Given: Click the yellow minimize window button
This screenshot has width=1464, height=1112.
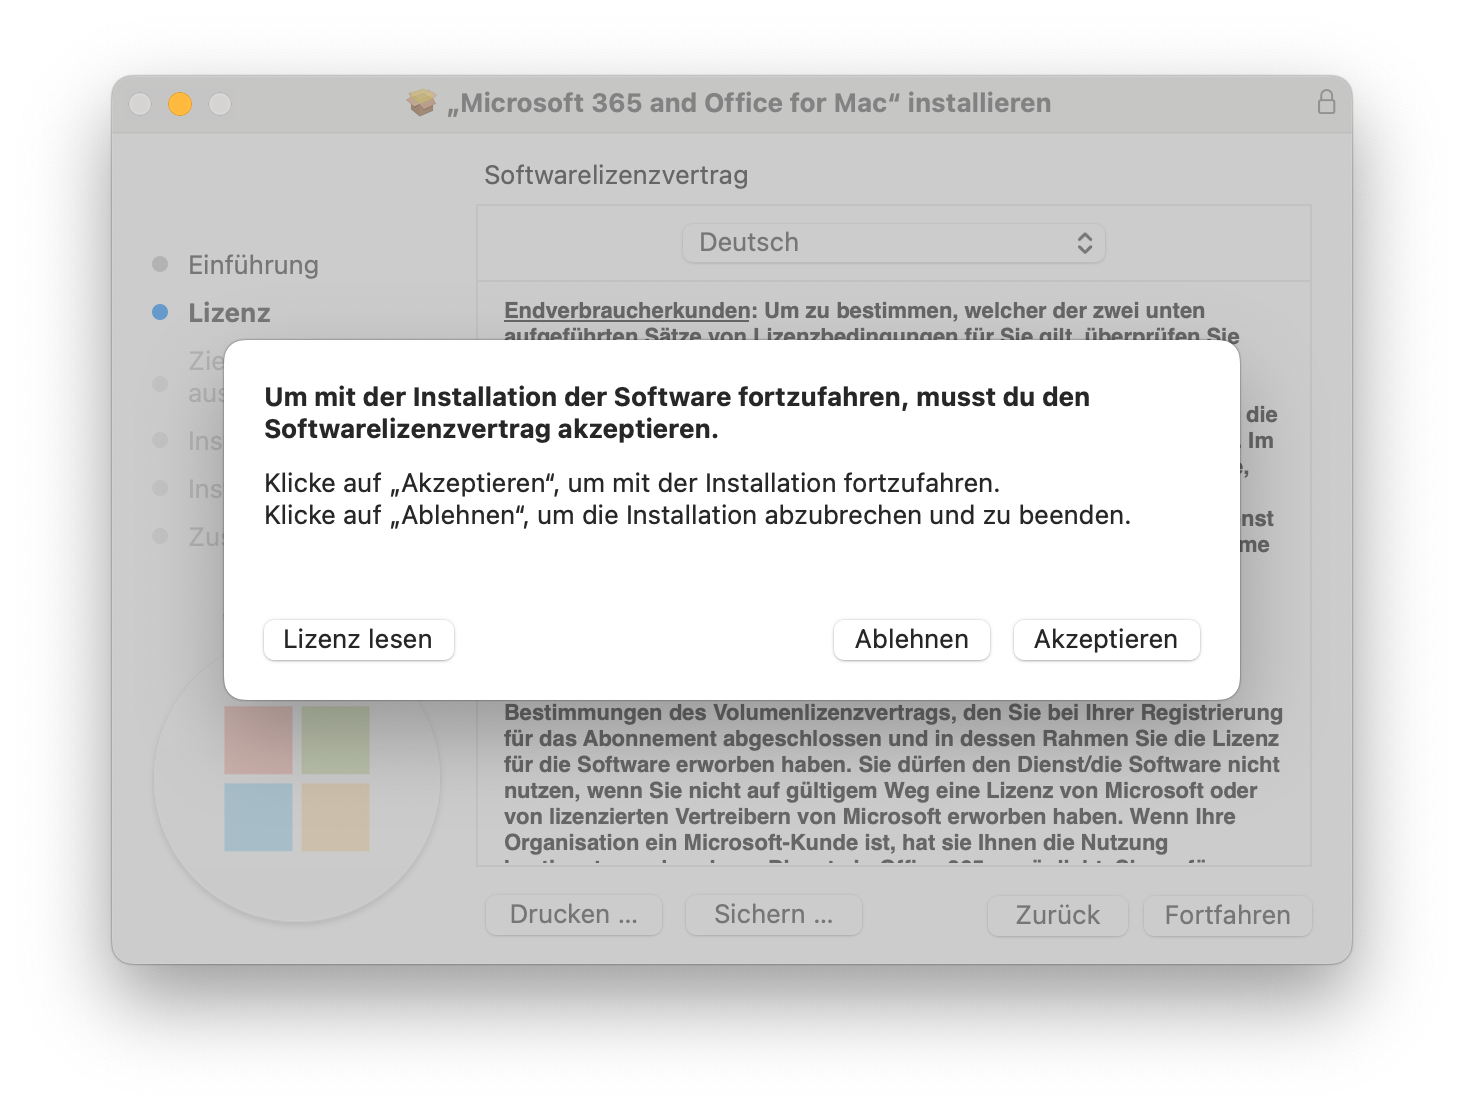Looking at the screenshot, I should [180, 103].
